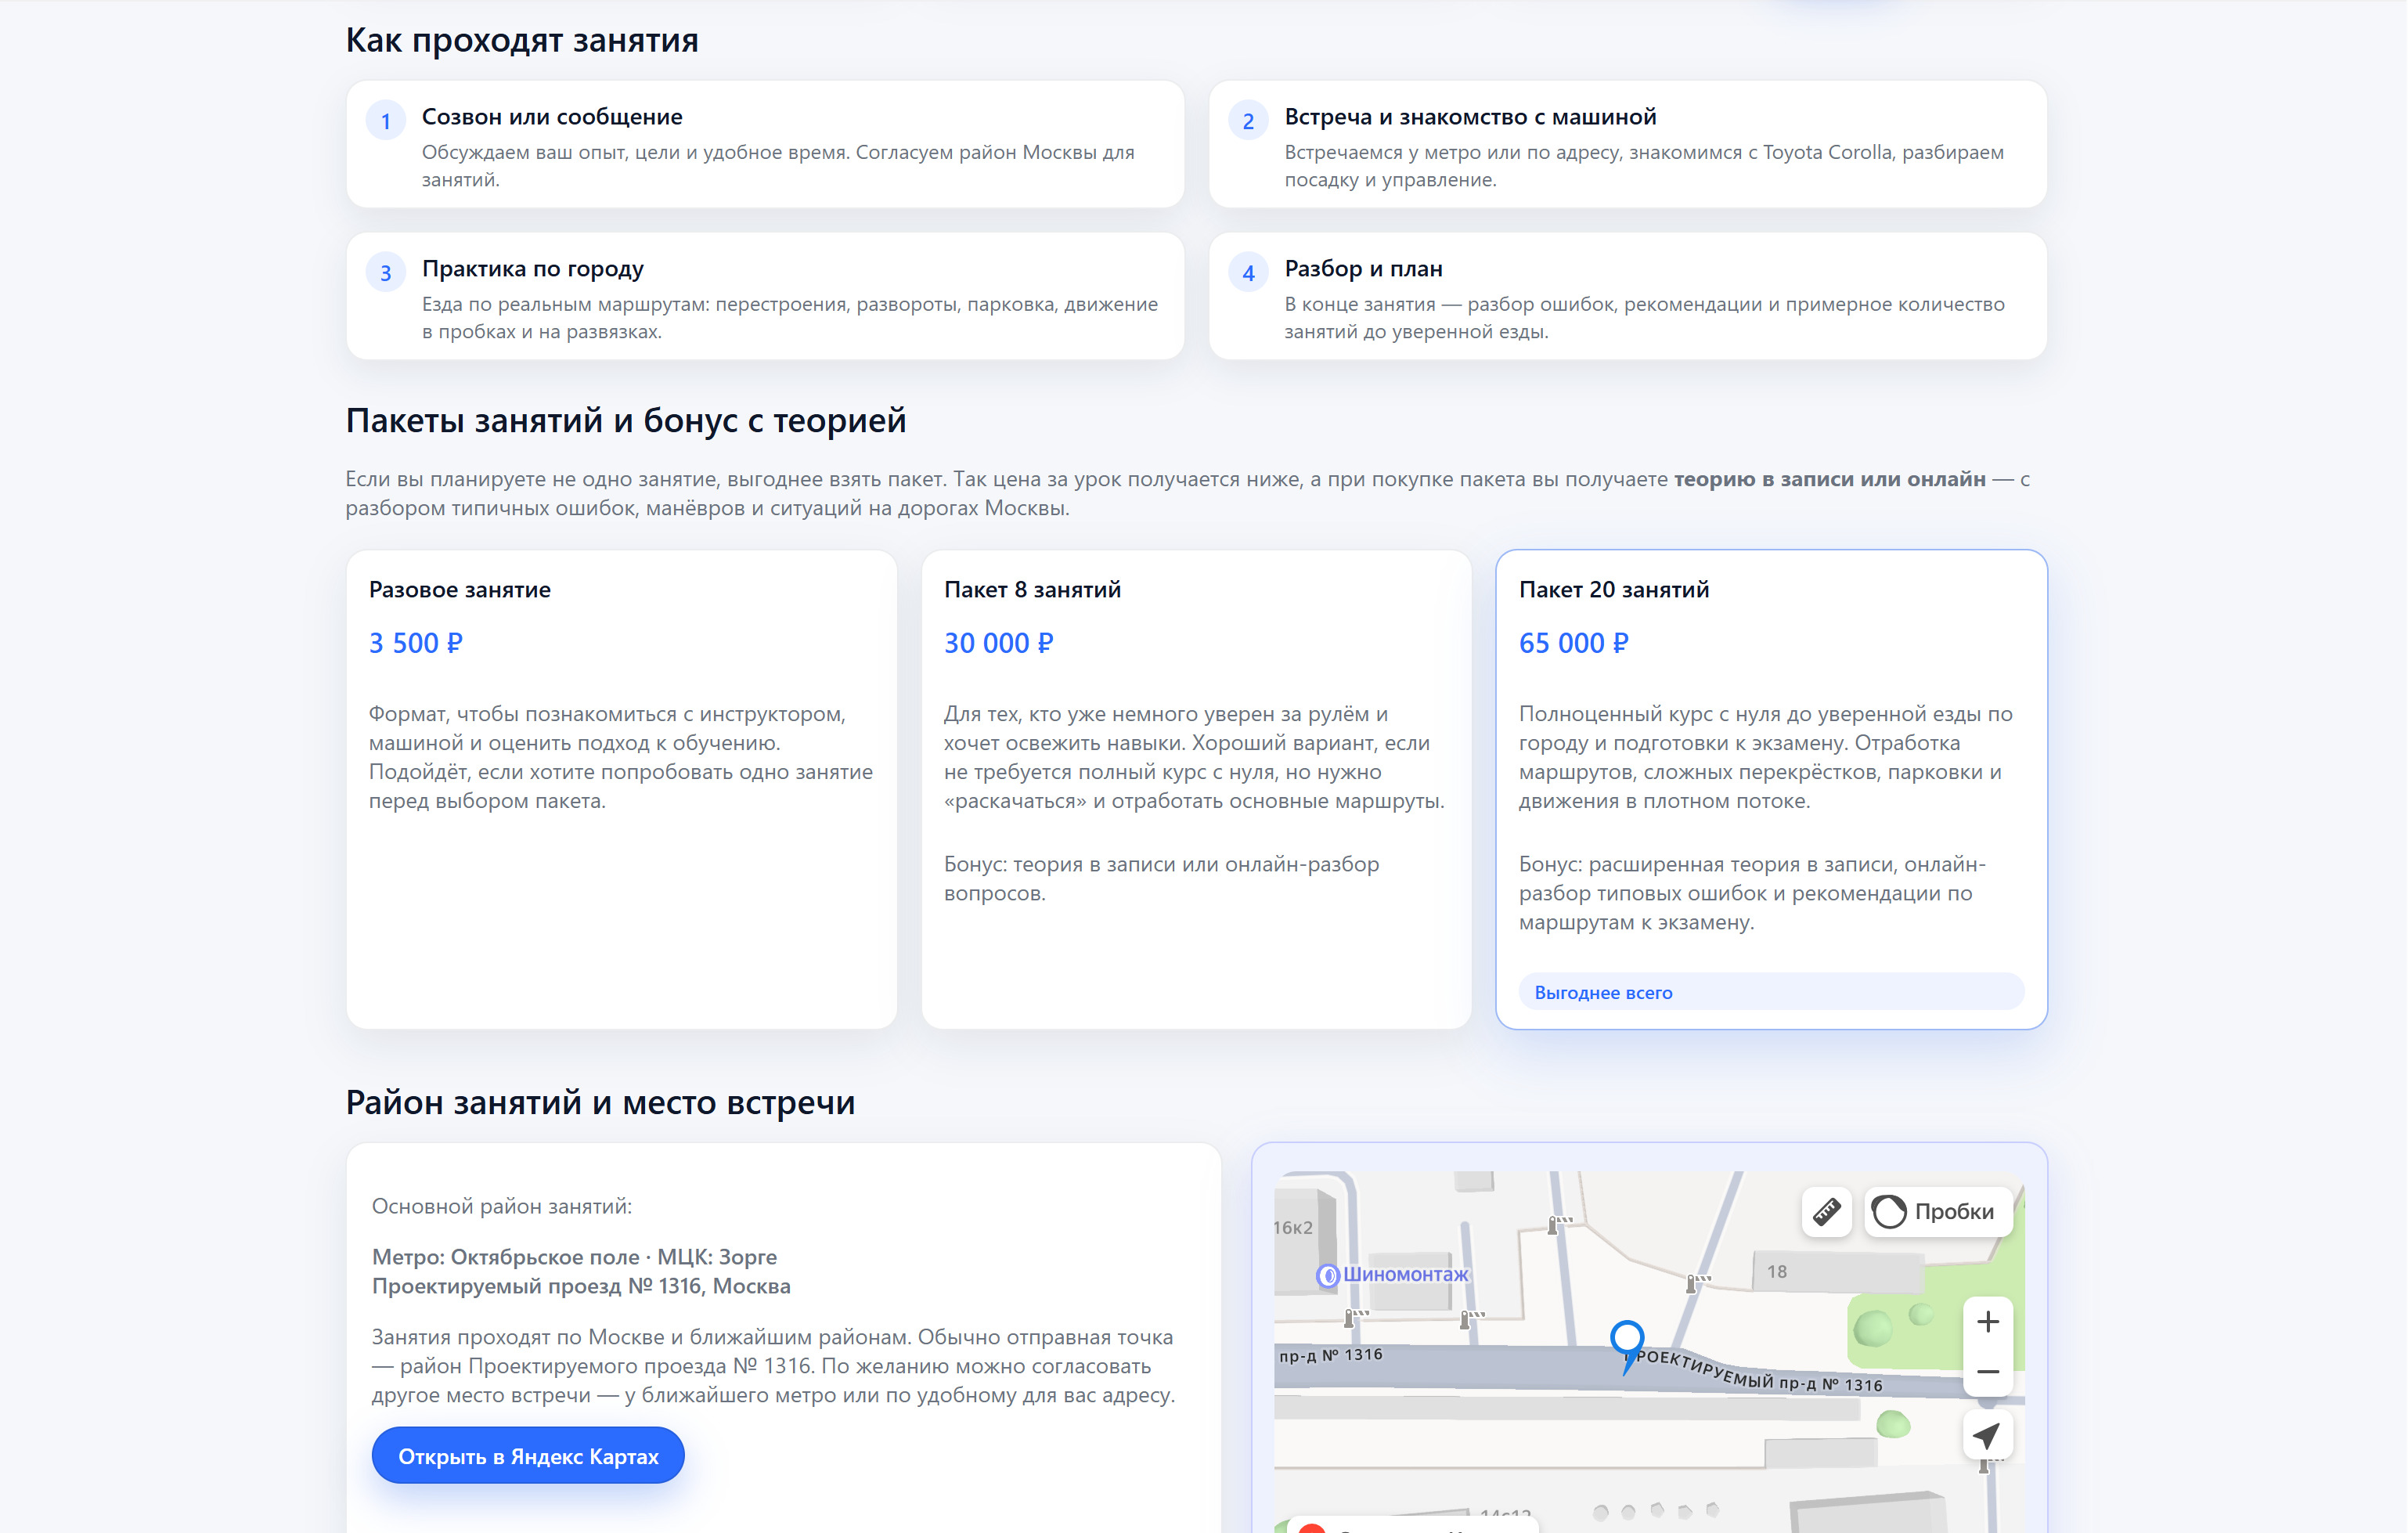This screenshot has height=1533, width=2408.
Task: Click the «Выгоднее всего» badge
Action: [1603, 992]
